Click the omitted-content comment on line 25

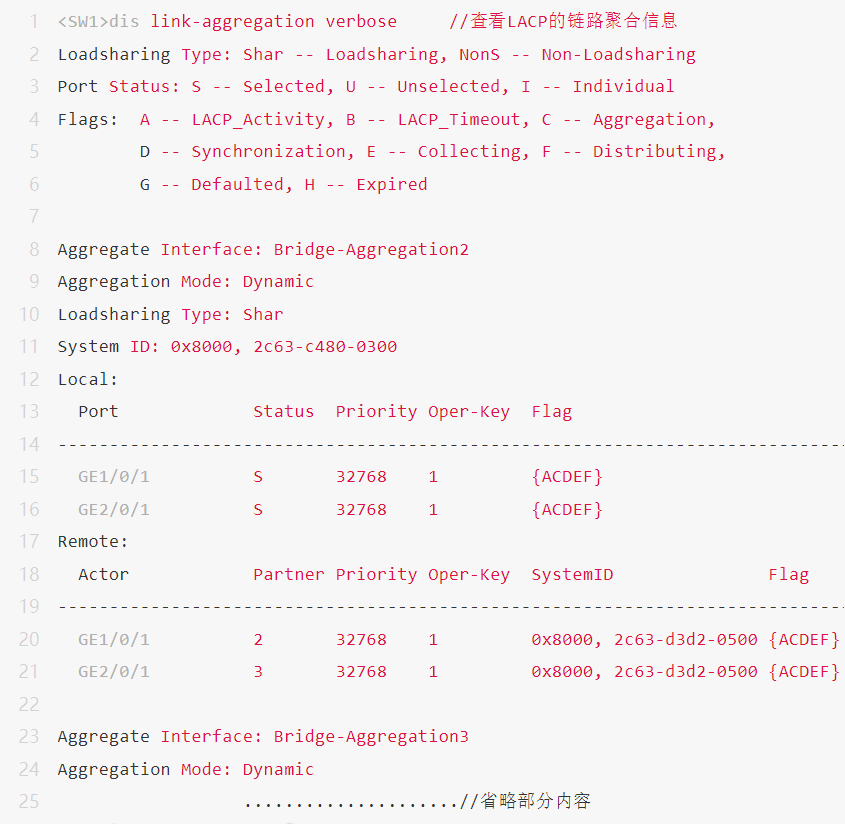525,802
